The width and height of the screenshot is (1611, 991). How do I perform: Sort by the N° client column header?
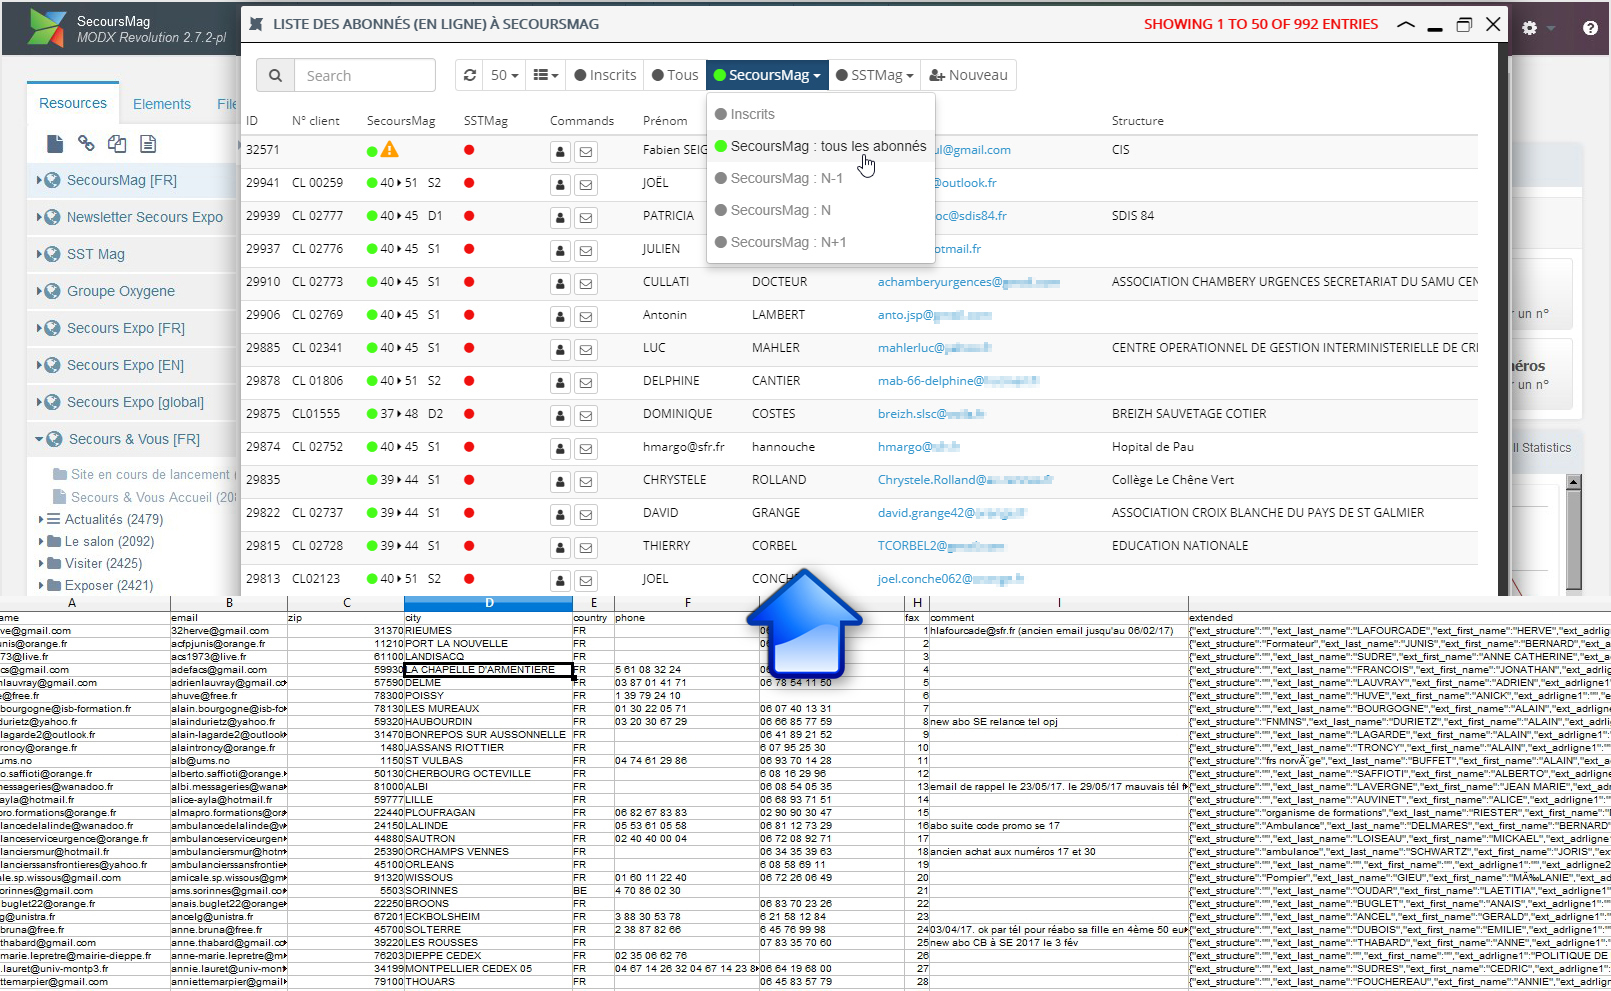point(315,121)
